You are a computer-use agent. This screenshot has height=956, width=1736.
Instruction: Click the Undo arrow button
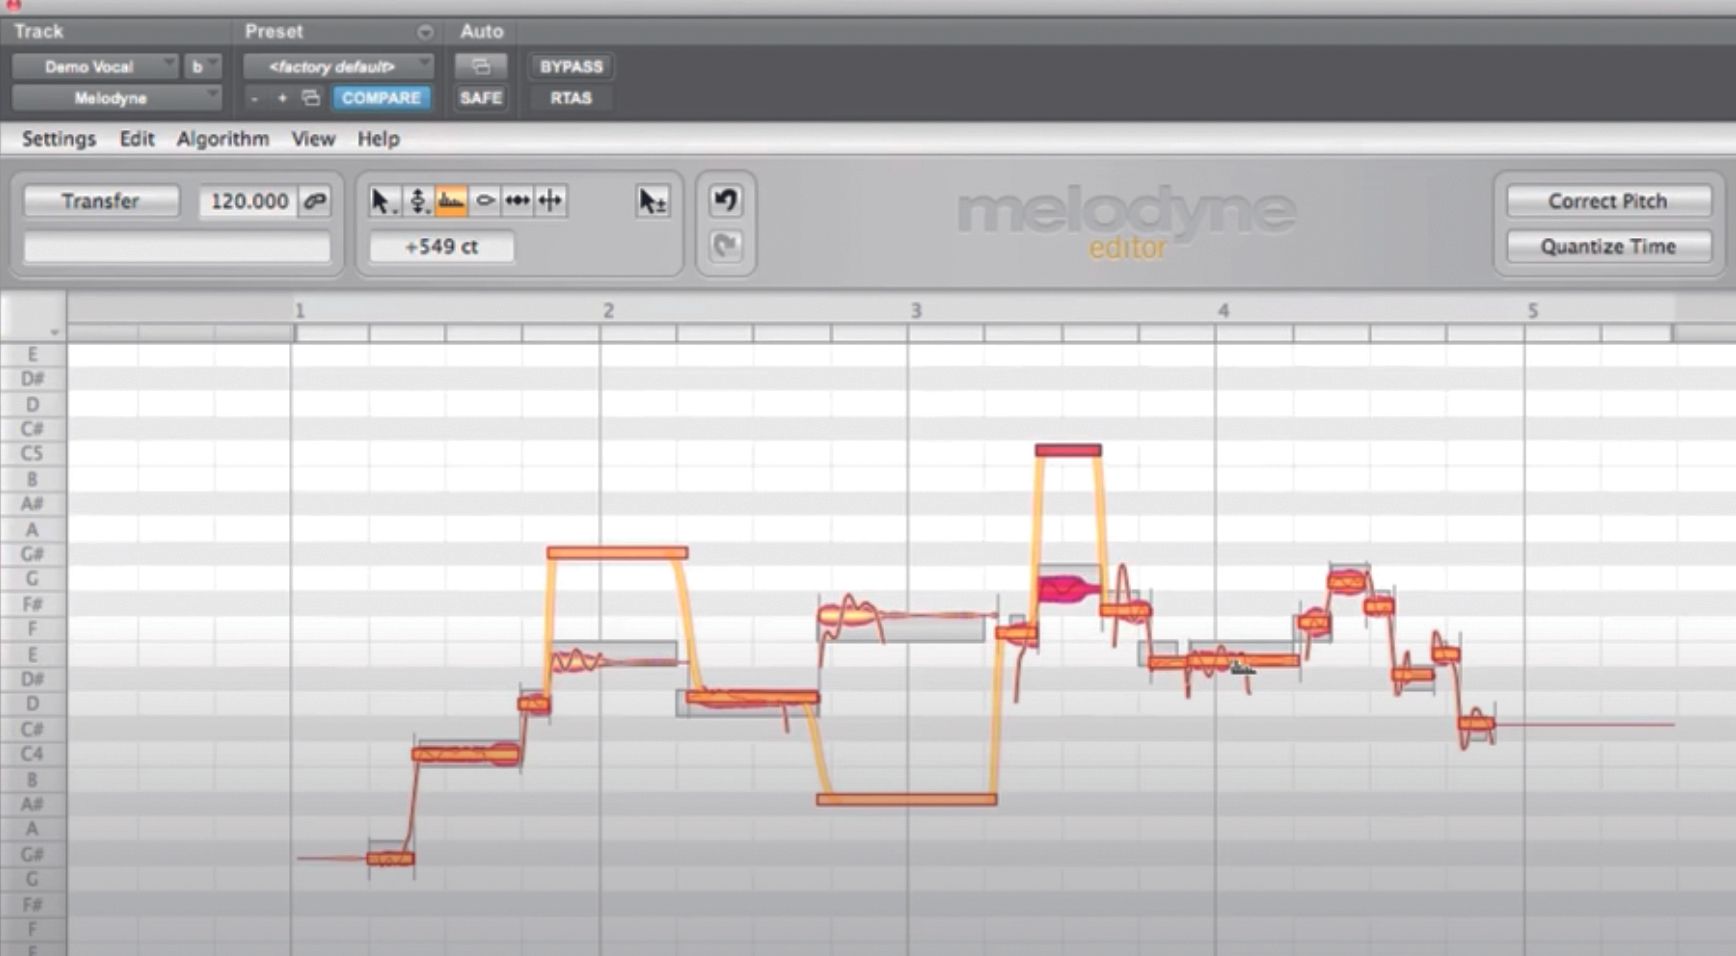coord(725,201)
